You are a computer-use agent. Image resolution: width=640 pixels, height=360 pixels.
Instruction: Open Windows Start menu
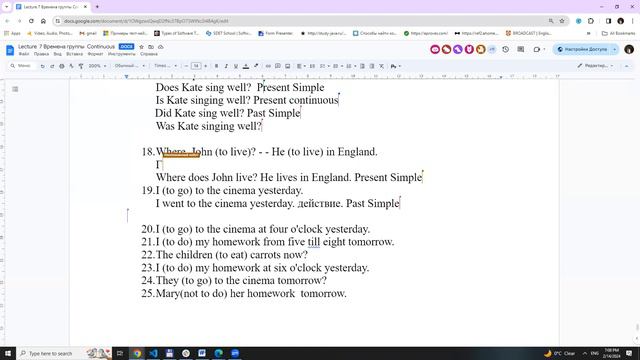click(8, 353)
